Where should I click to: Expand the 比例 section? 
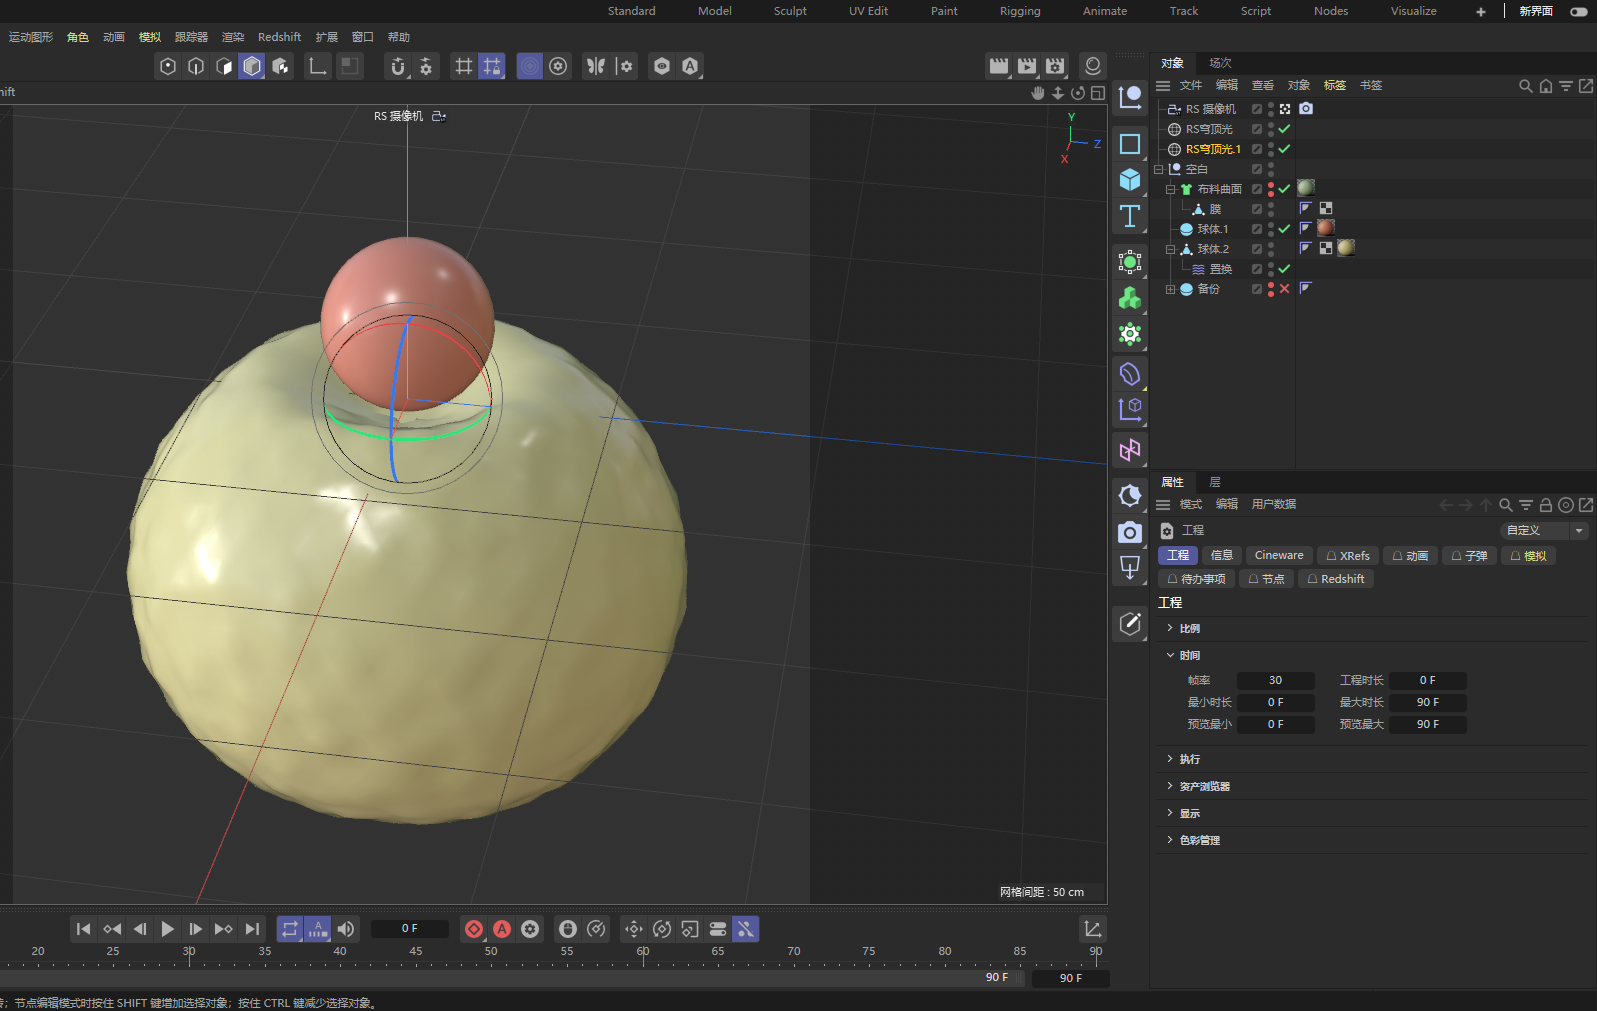pos(1170,628)
